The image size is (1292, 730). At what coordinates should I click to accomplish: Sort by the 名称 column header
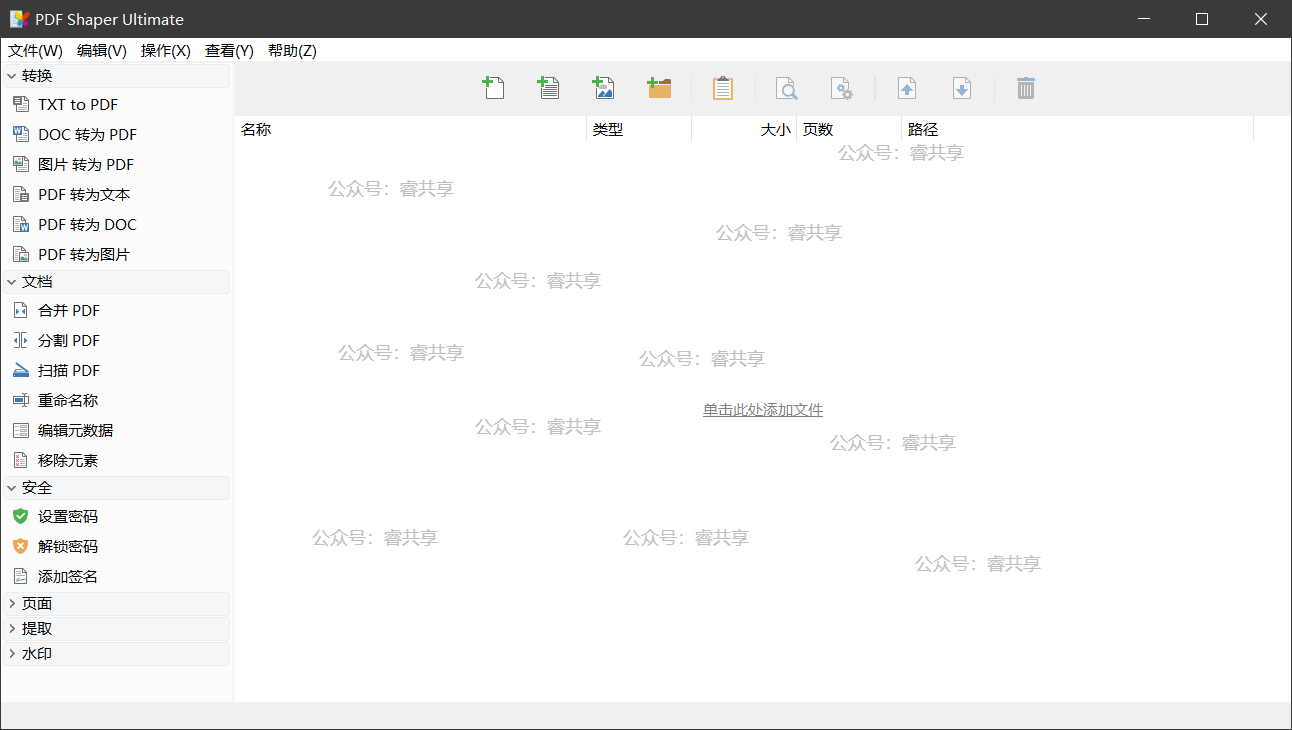coord(411,130)
